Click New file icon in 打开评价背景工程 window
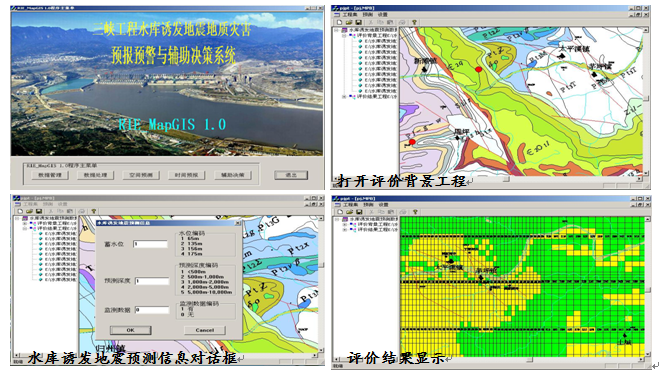This screenshot has height=376, width=667. pos(339,22)
